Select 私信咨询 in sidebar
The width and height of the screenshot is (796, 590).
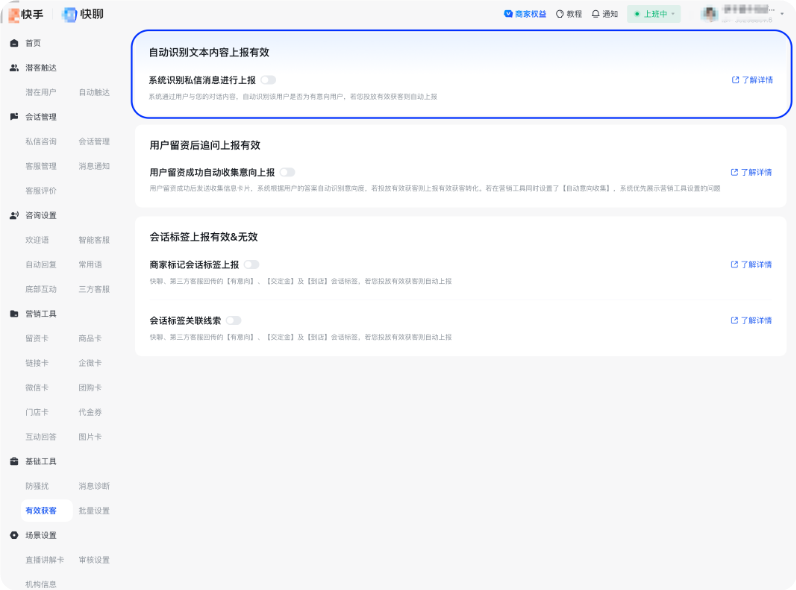point(41,142)
